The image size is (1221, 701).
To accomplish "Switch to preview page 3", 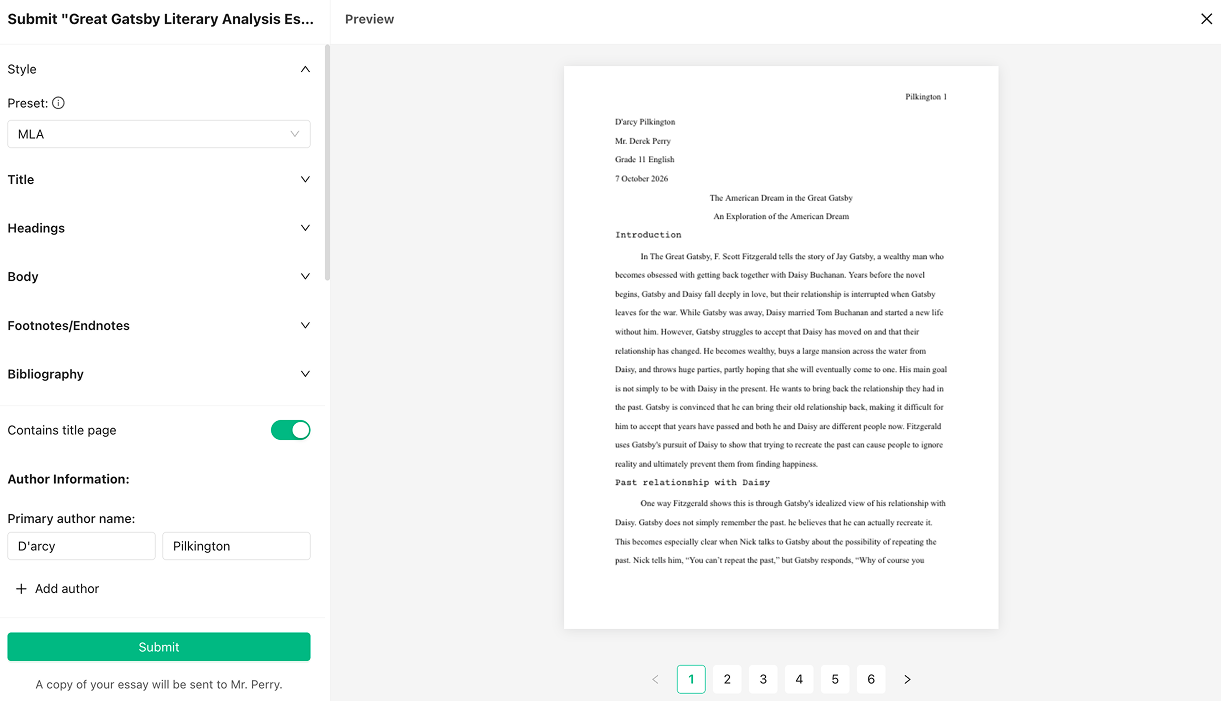I will coord(763,679).
